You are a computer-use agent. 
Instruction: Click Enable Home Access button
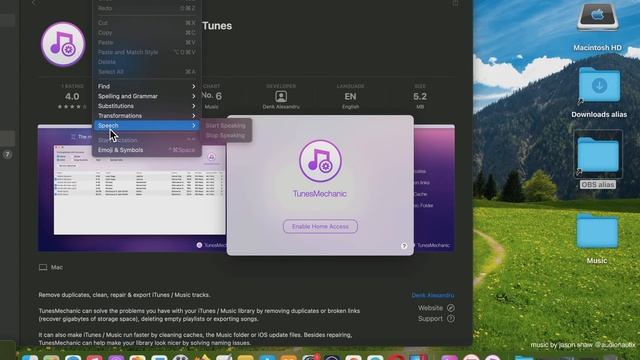320,227
